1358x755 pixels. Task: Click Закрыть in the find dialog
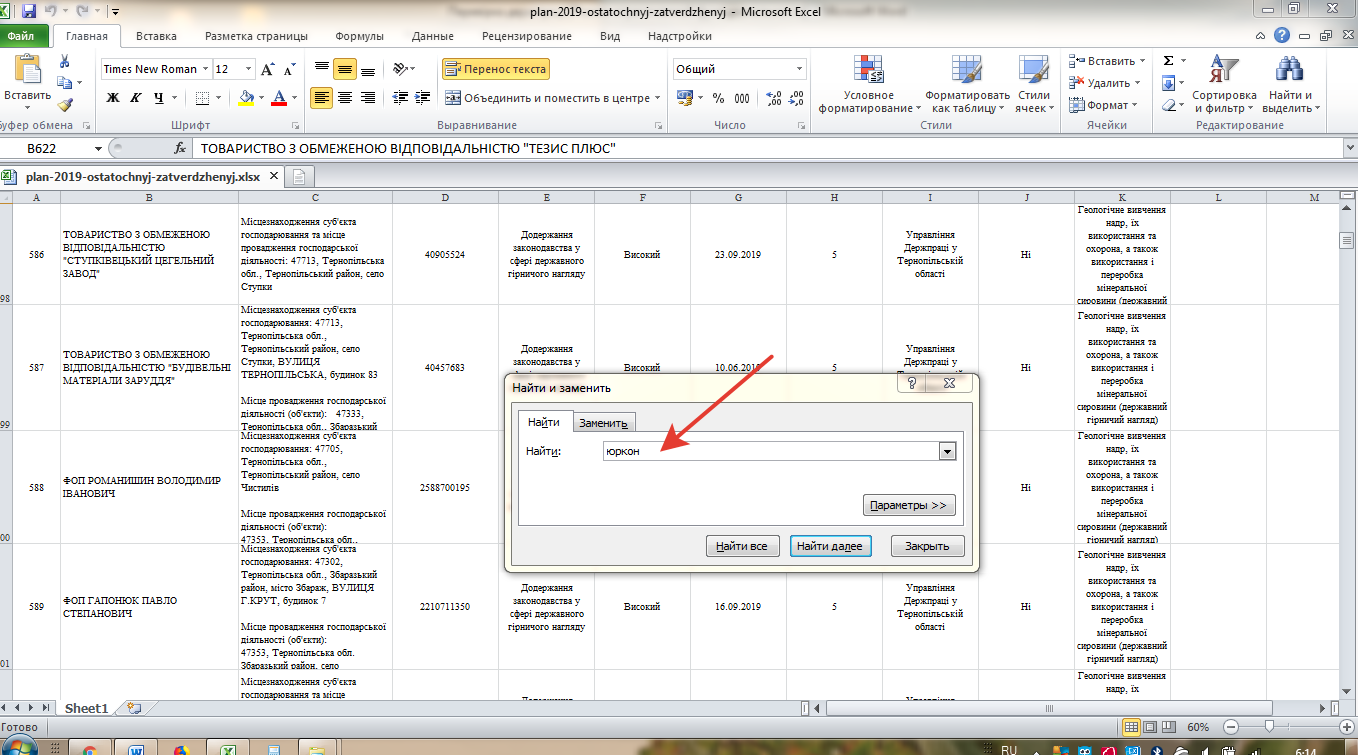927,546
